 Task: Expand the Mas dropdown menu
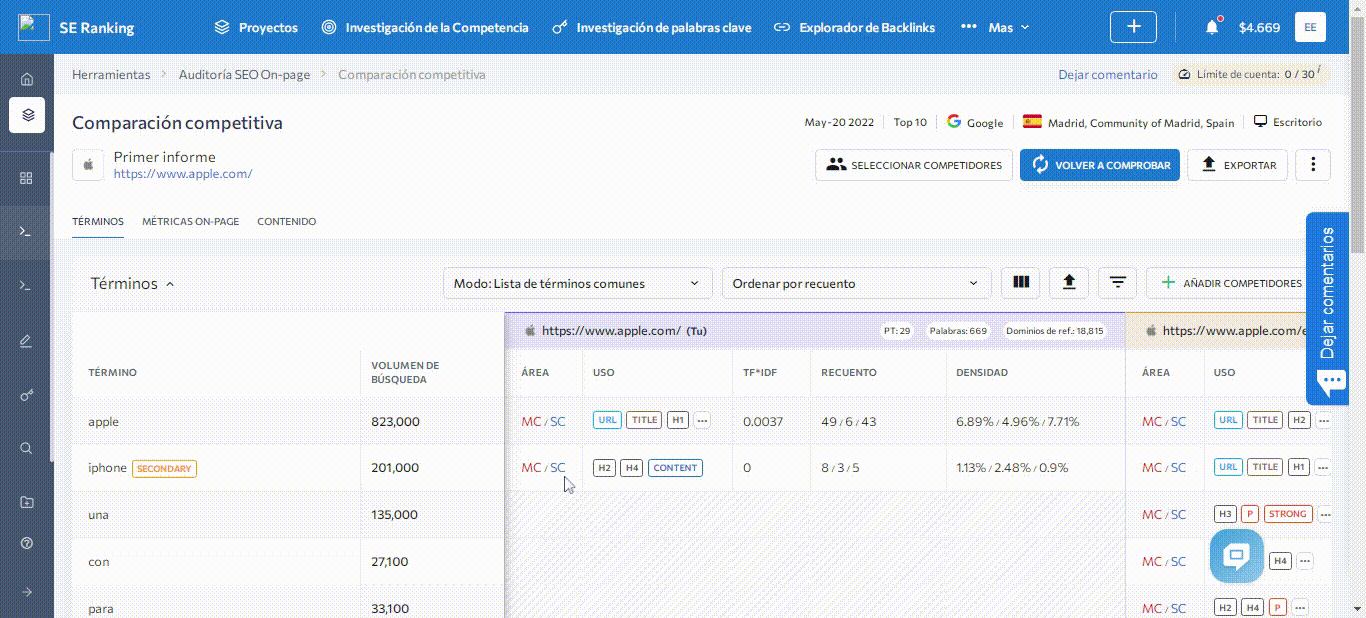point(995,27)
